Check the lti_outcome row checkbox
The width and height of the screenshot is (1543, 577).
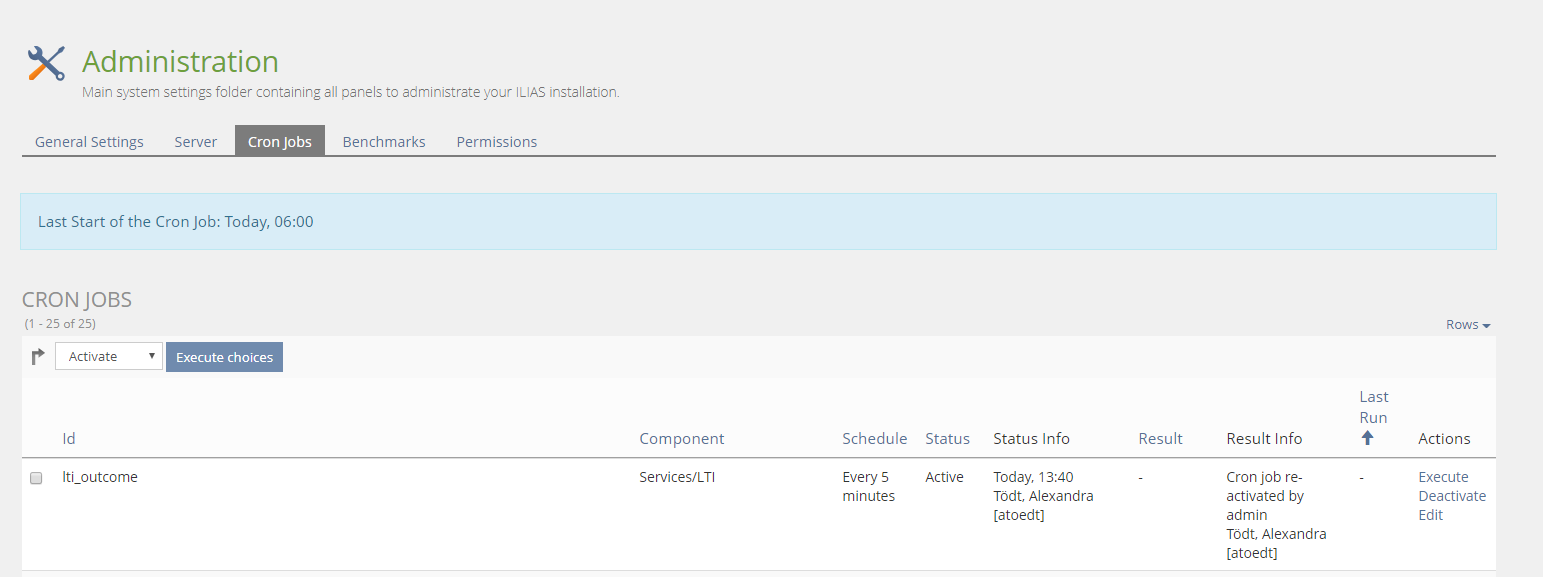coord(36,478)
